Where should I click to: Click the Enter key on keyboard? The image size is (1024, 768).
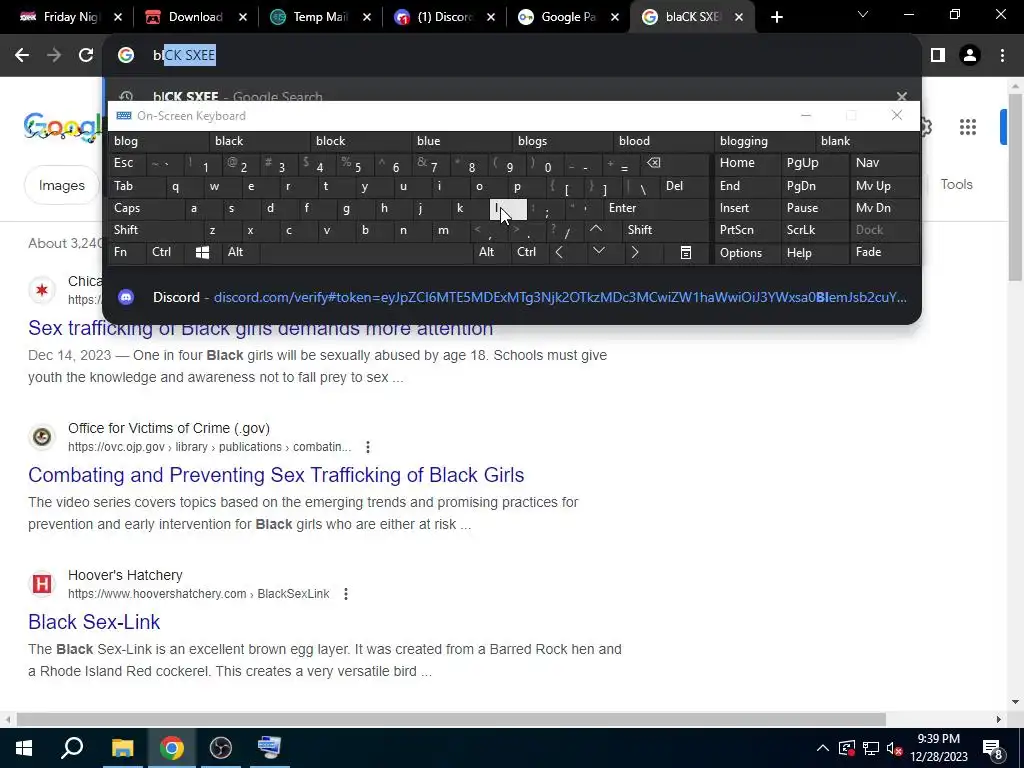[x=655, y=208]
